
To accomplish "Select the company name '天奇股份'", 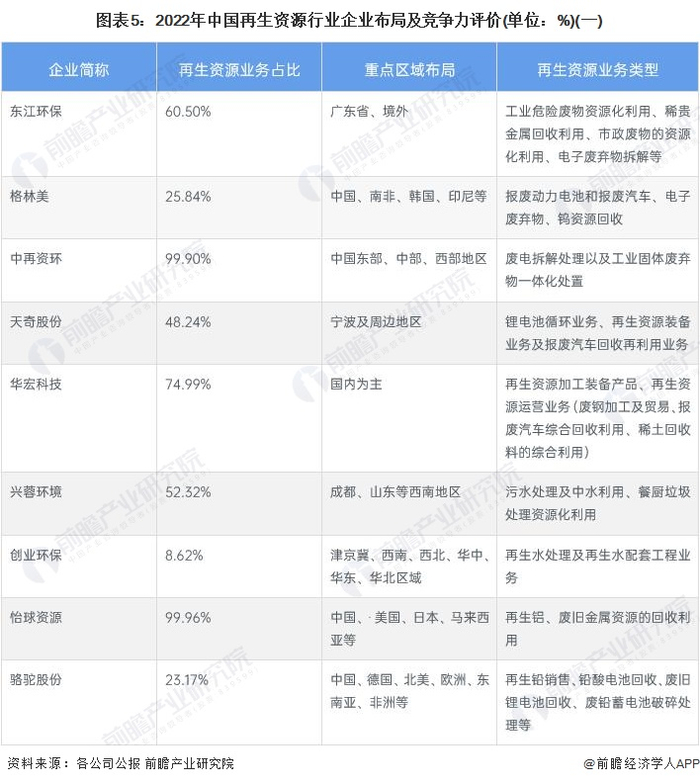I will pyautogui.click(x=36, y=322).
